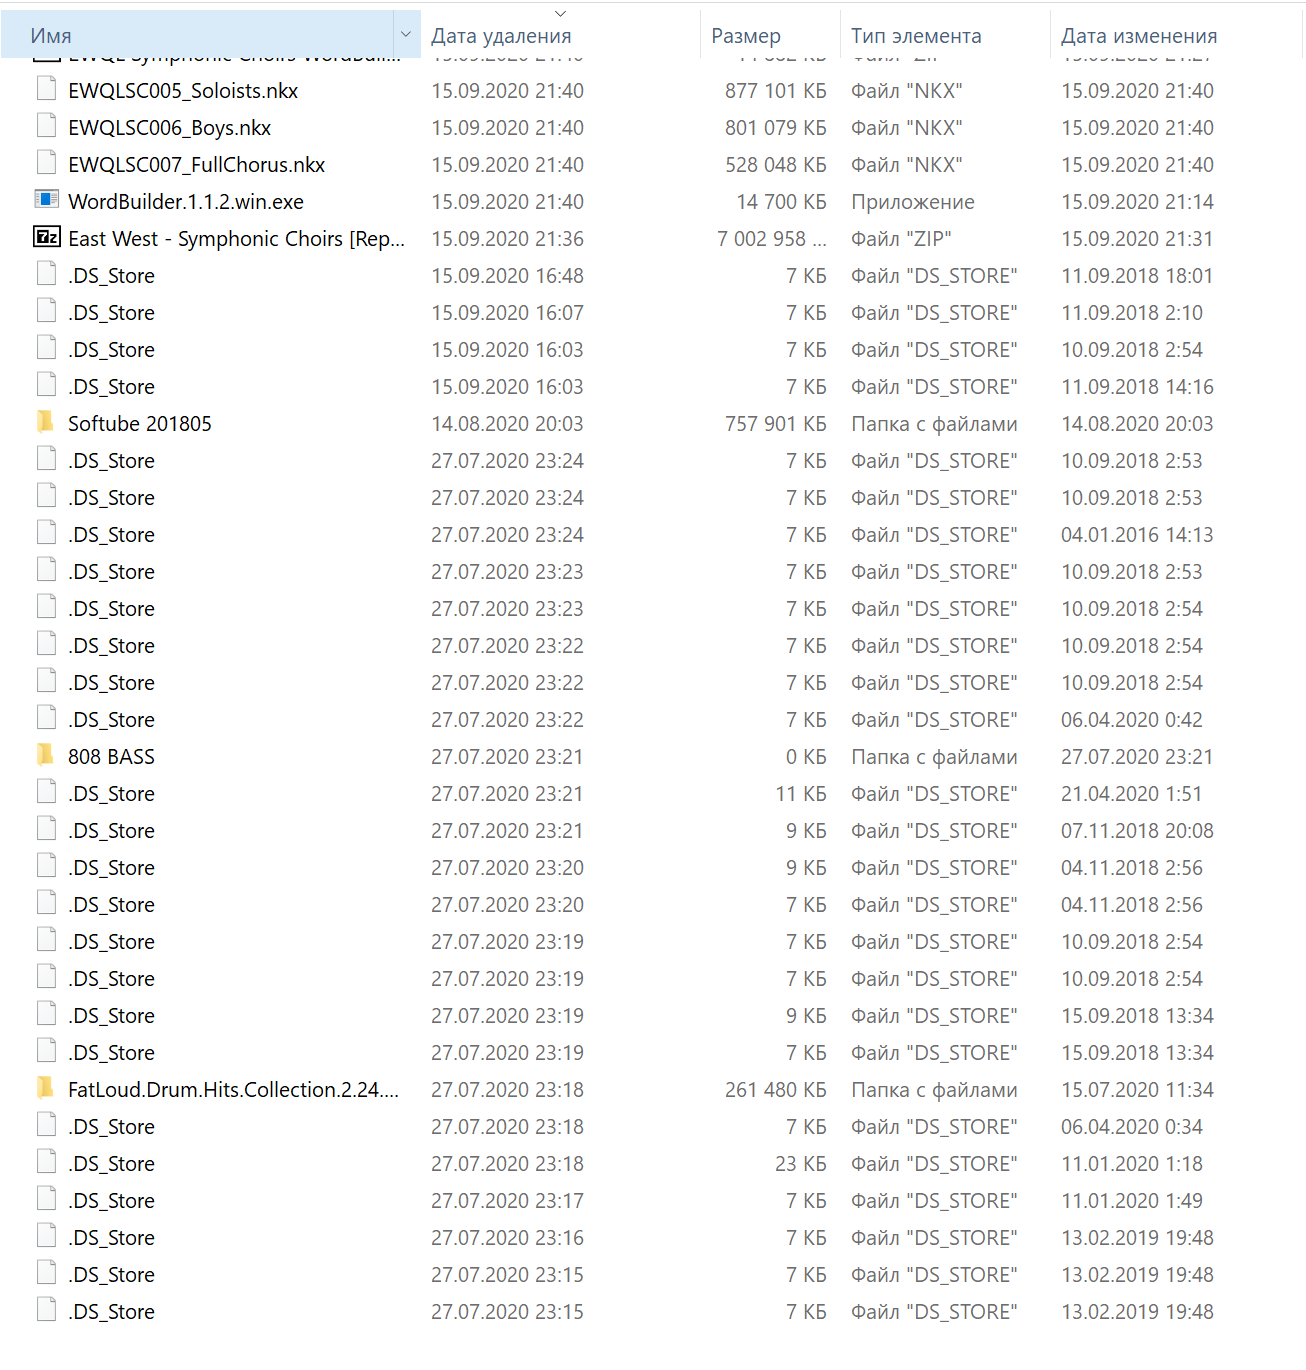This screenshot has width=1306, height=1370.
Task: Click the size cell 757 901 КБ
Action: [x=776, y=424]
